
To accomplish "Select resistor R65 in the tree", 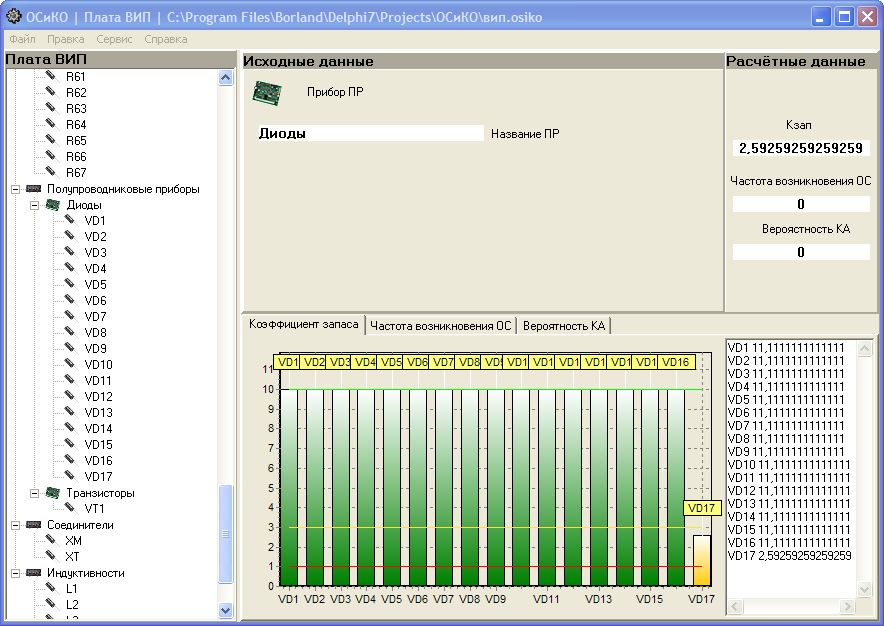I will [76, 140].
